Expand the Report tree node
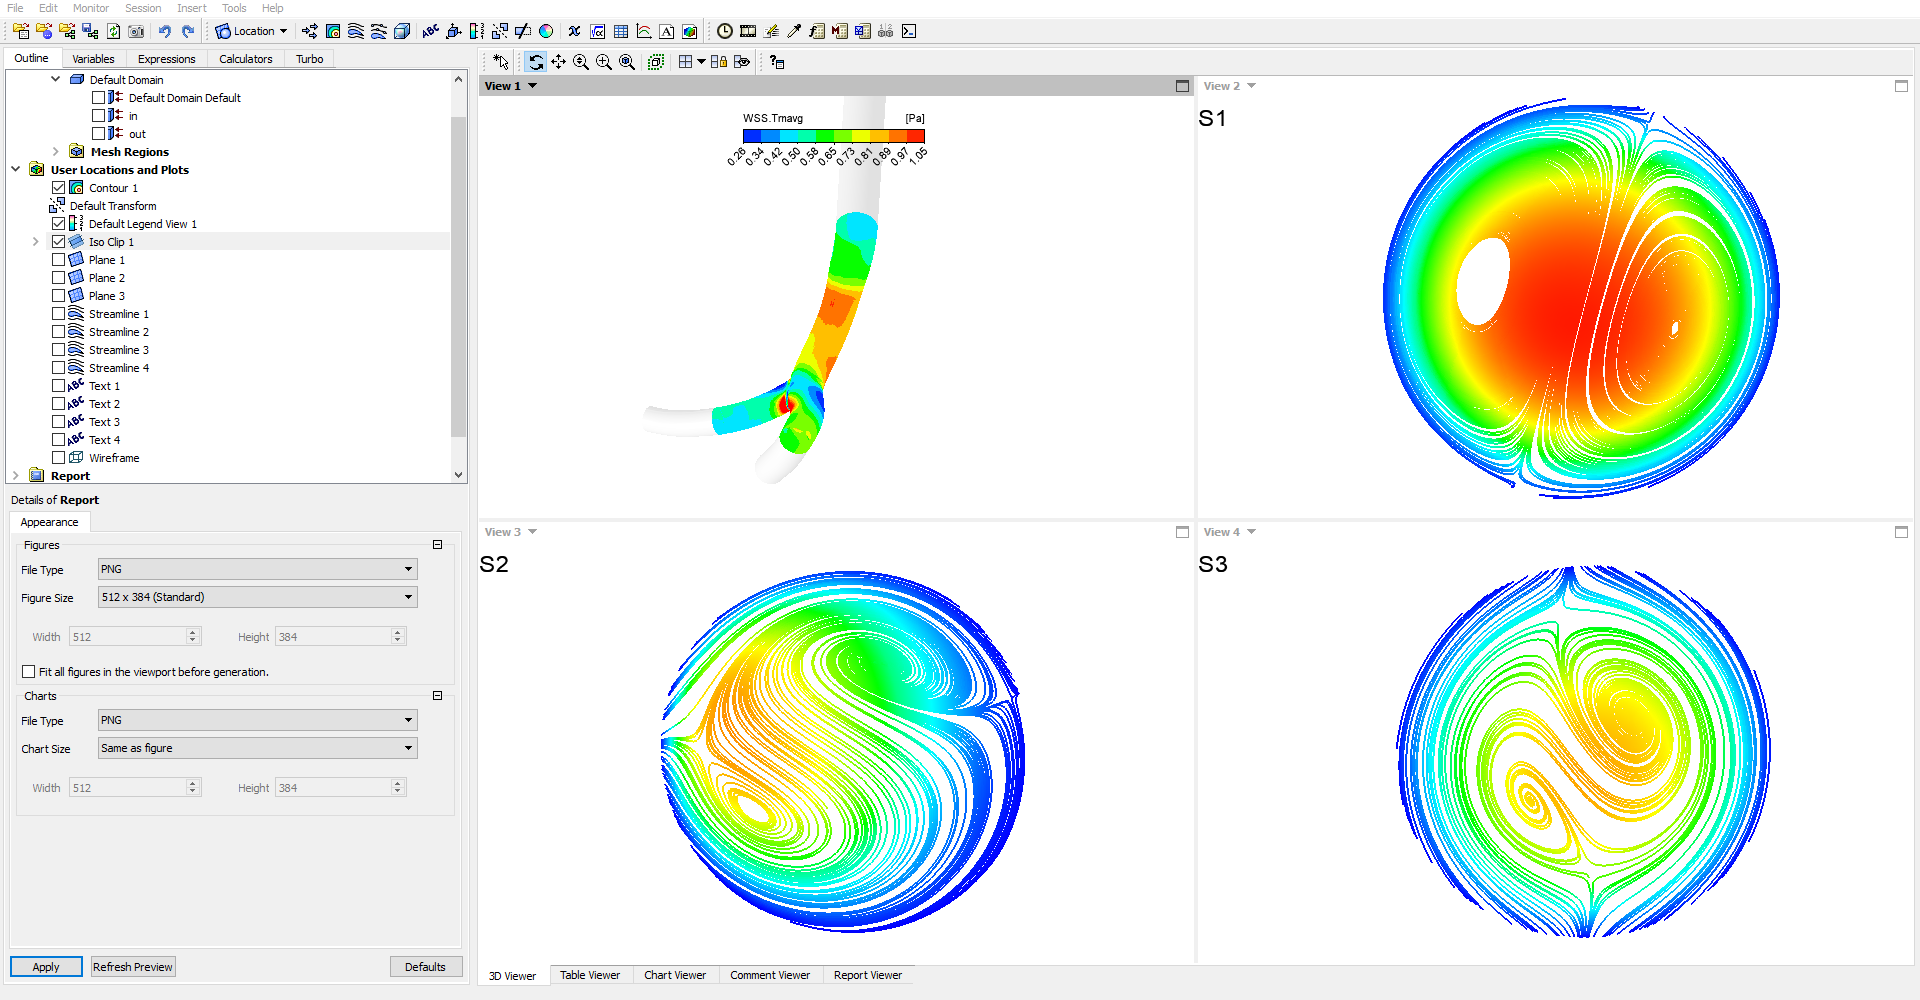The image size is (1920, 1000). point(15,476)
